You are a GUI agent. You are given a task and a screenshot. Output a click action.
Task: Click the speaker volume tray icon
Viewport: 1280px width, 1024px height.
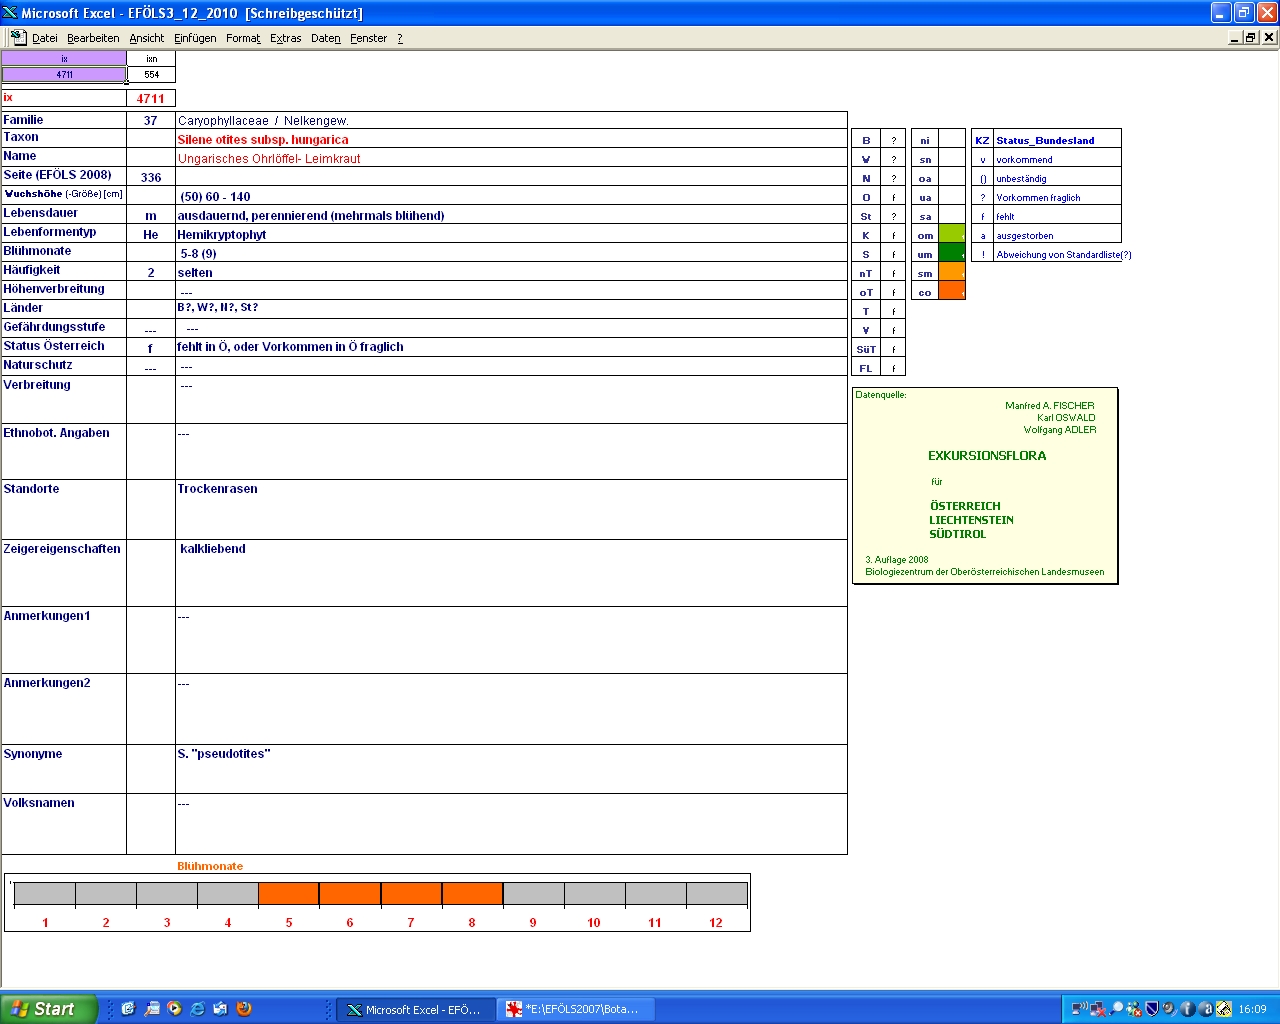pos(1169,1009)
